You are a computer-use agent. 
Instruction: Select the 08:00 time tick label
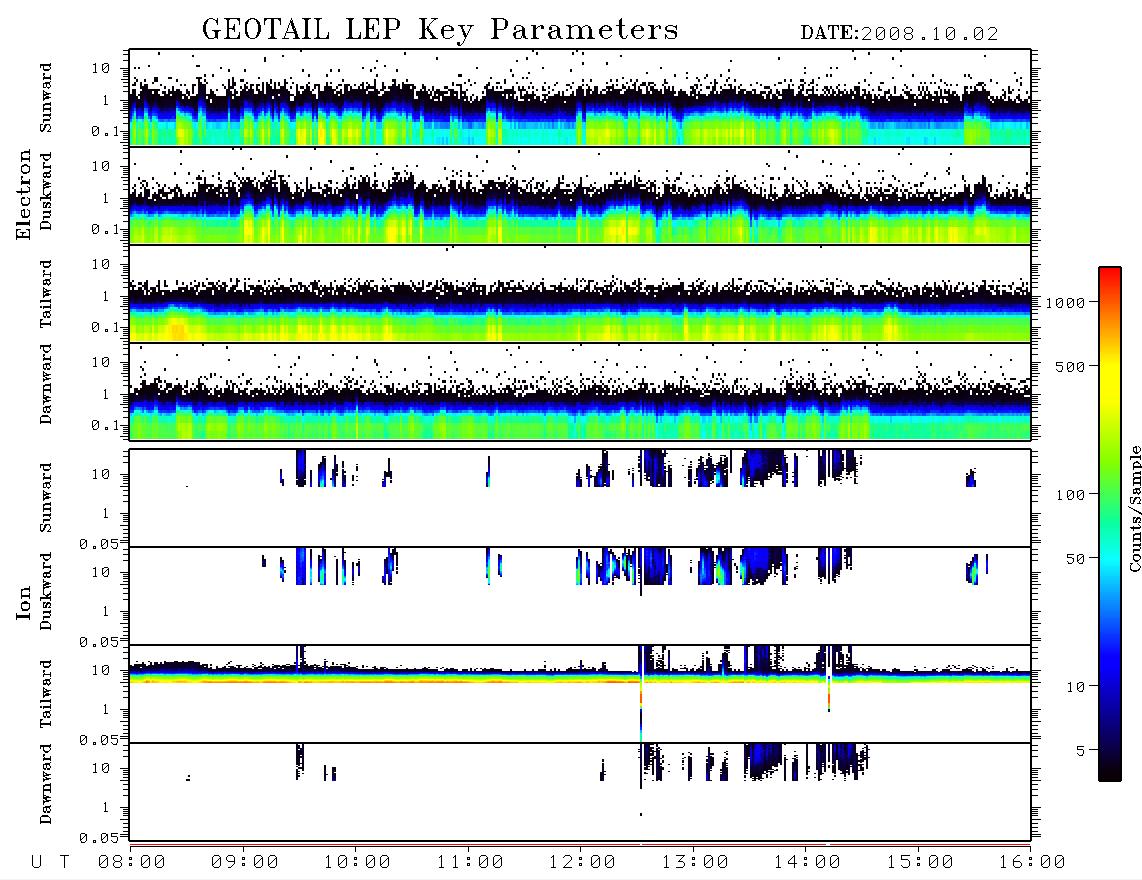pyautogui.click(x=132, y=863)
